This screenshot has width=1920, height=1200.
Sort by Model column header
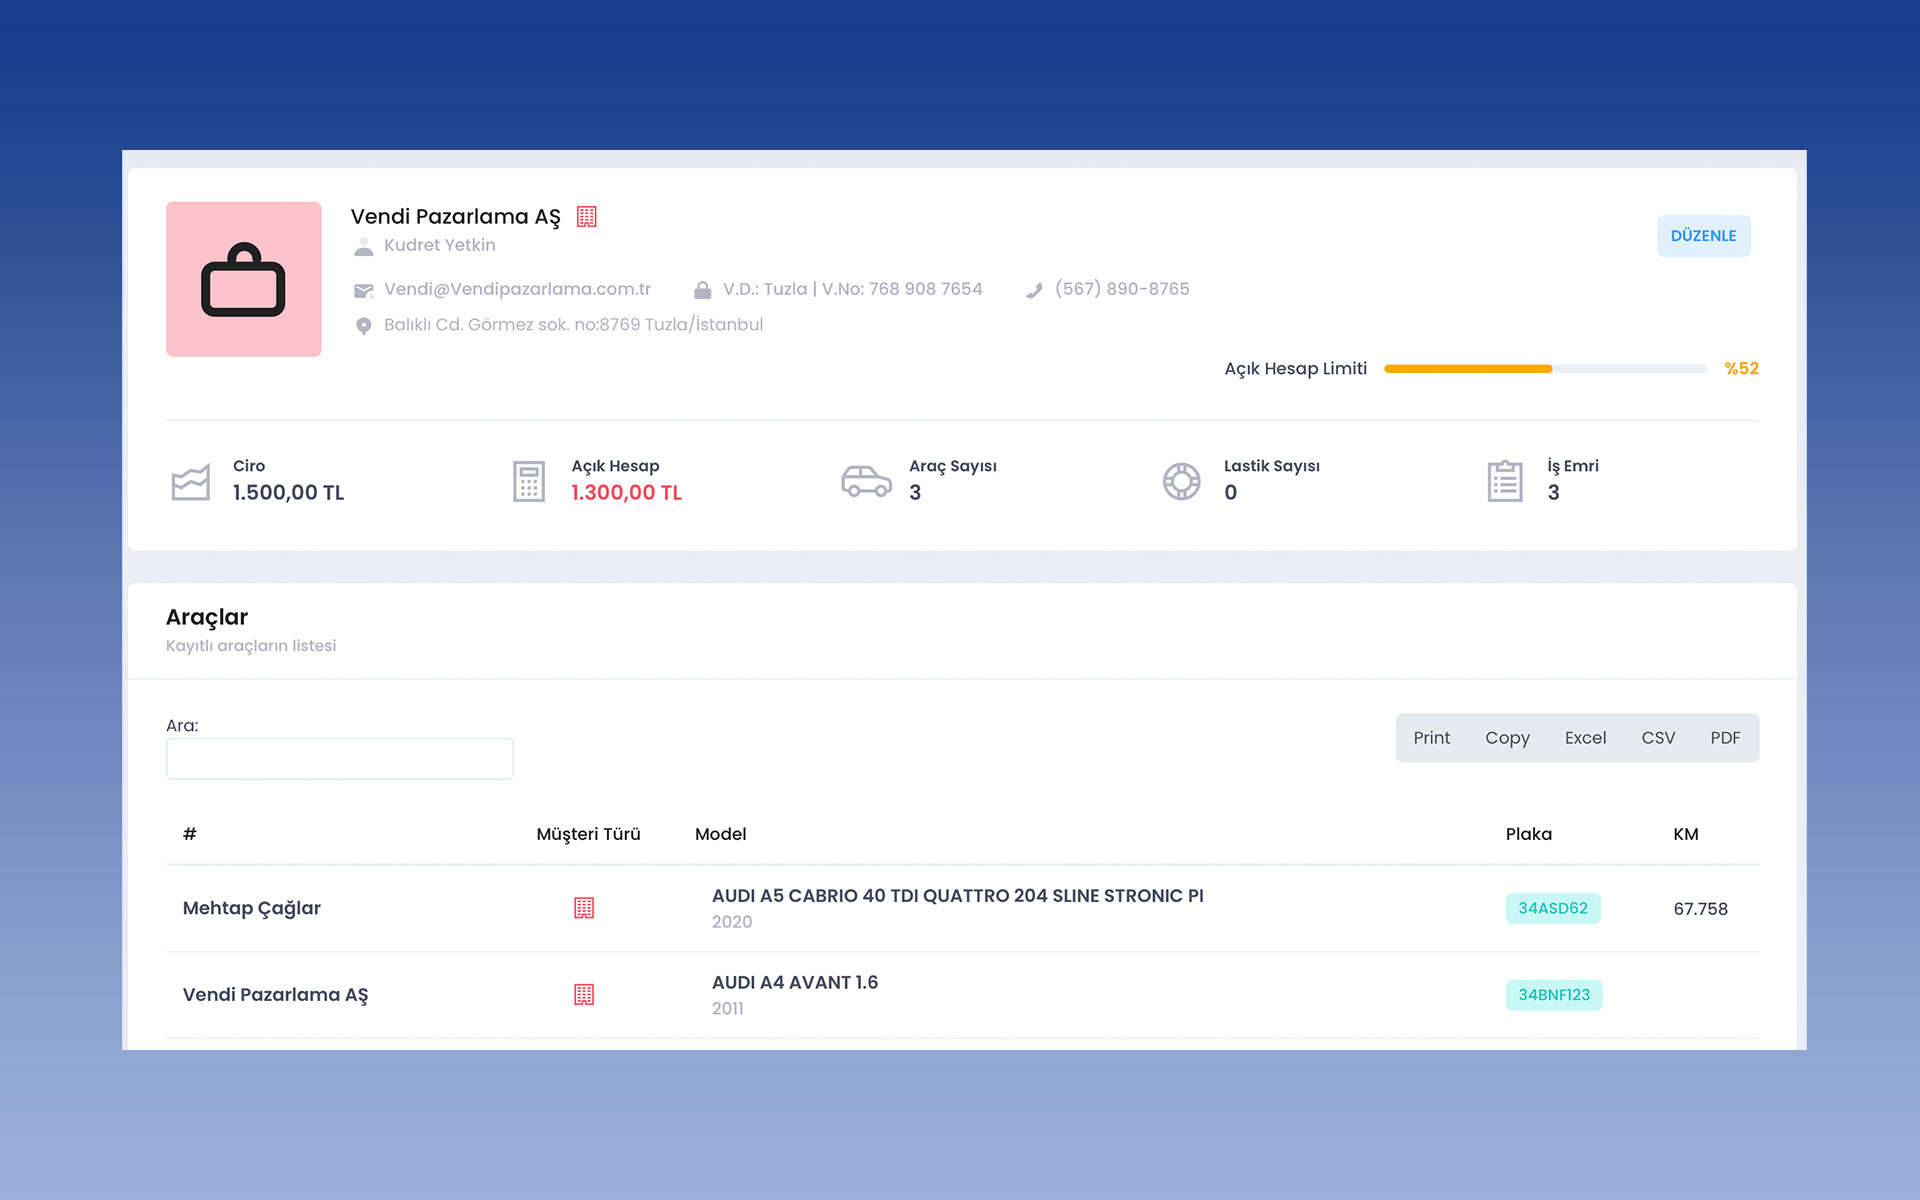pos(720,834)
